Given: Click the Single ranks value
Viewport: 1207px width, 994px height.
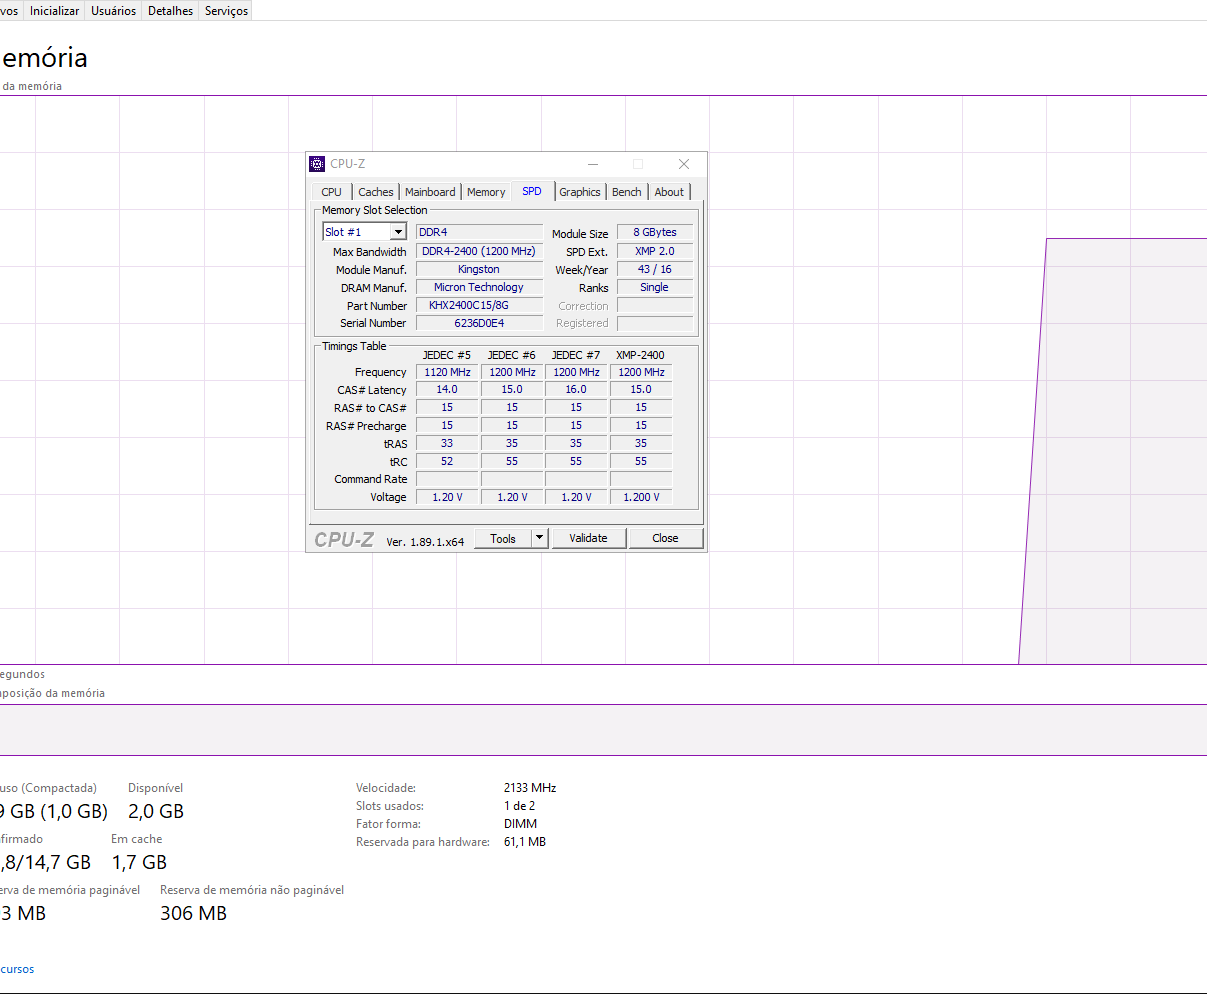Looking at the screenshot, I should pyautogui.click(x=655, y=287).
